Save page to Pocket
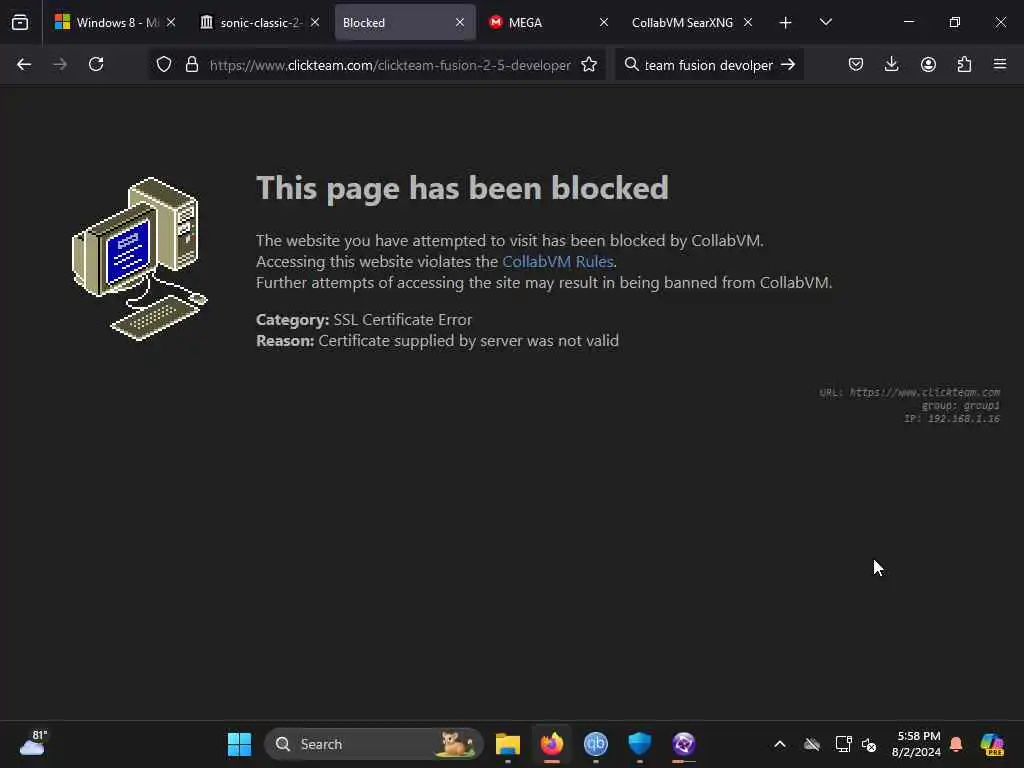 [x=856, y=65]
